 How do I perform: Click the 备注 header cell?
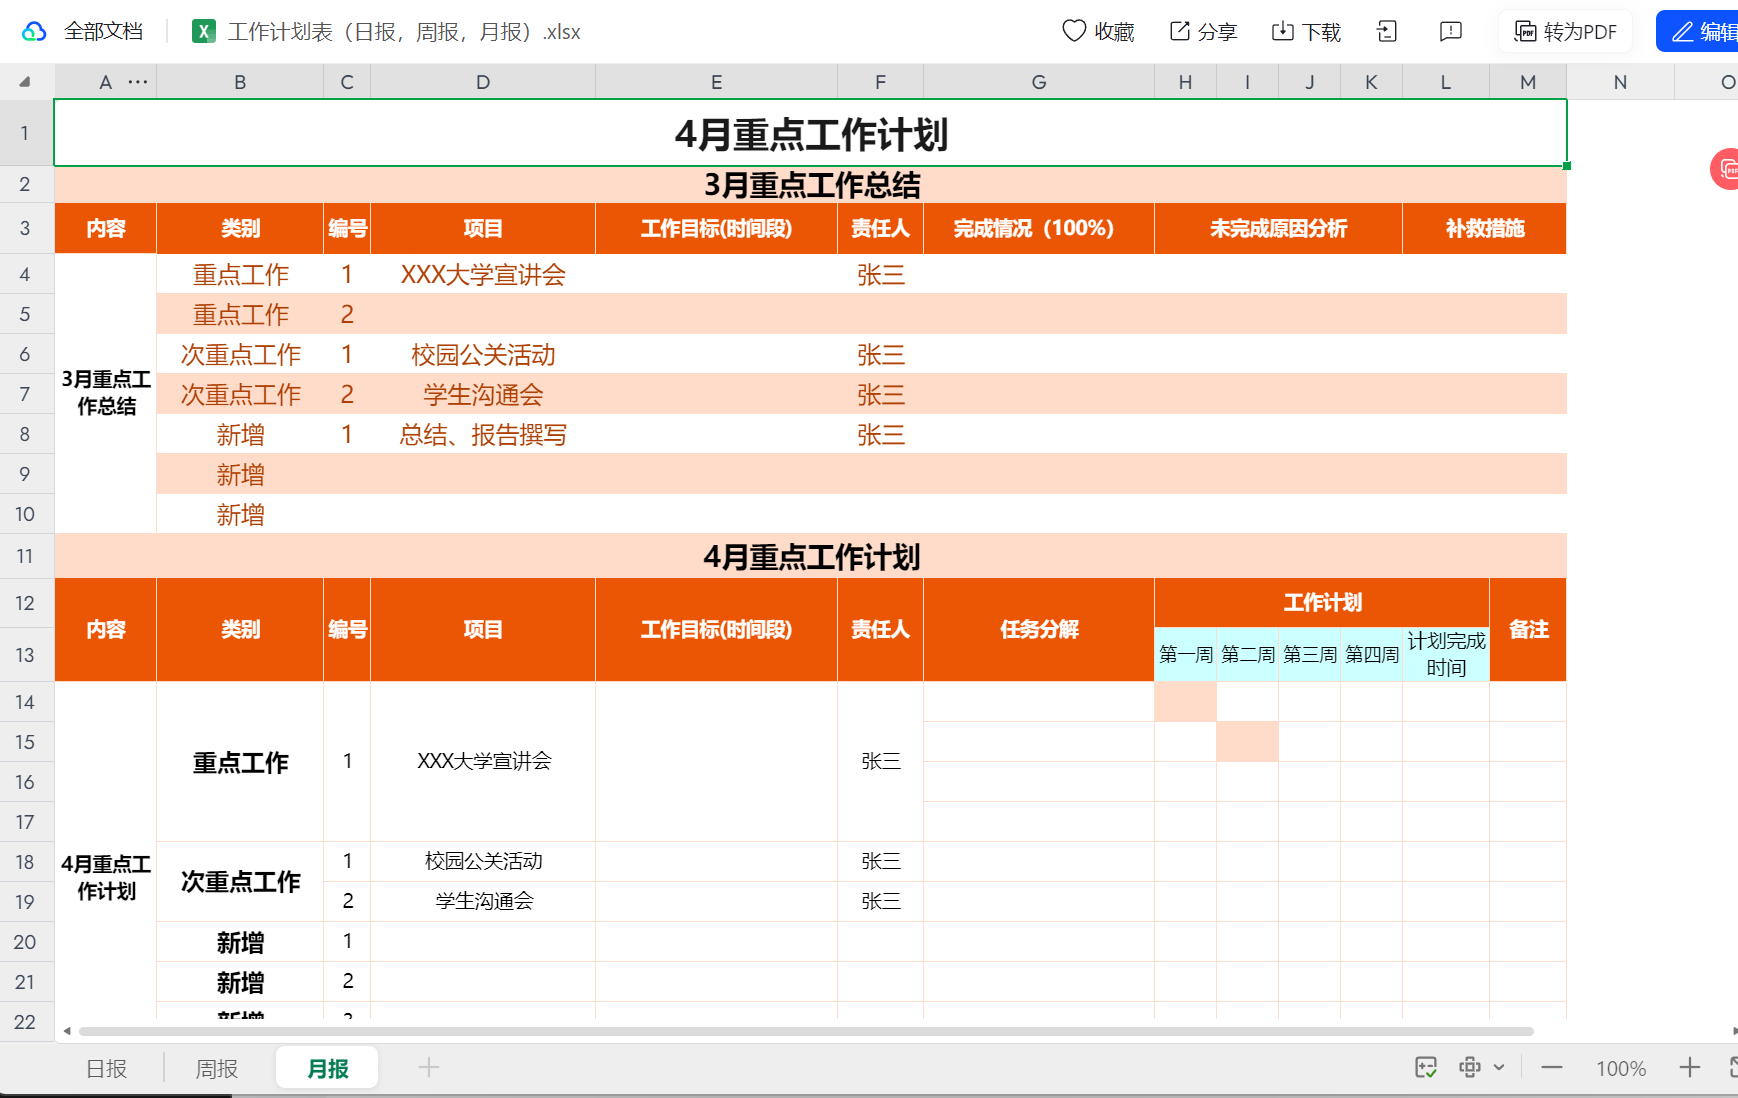pyautogui.click(x=1528, y=629)
